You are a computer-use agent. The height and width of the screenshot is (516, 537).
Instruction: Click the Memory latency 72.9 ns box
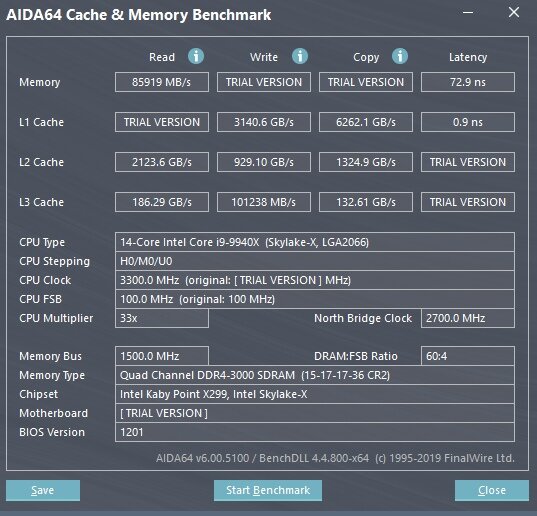pos(467,82)
